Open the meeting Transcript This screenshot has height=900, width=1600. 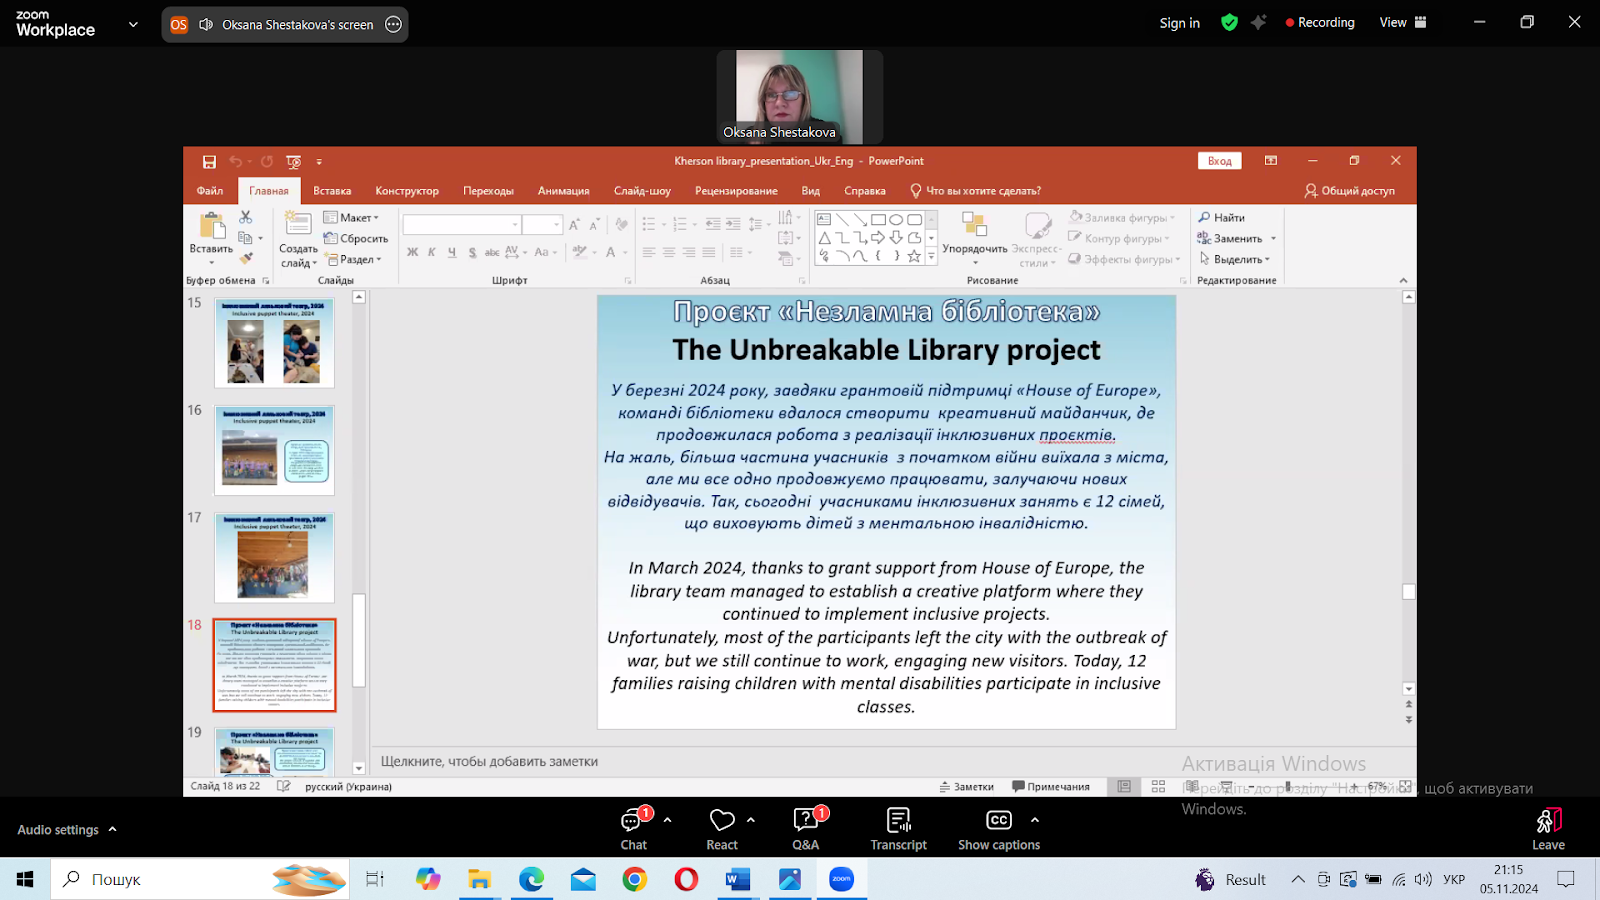898,829
